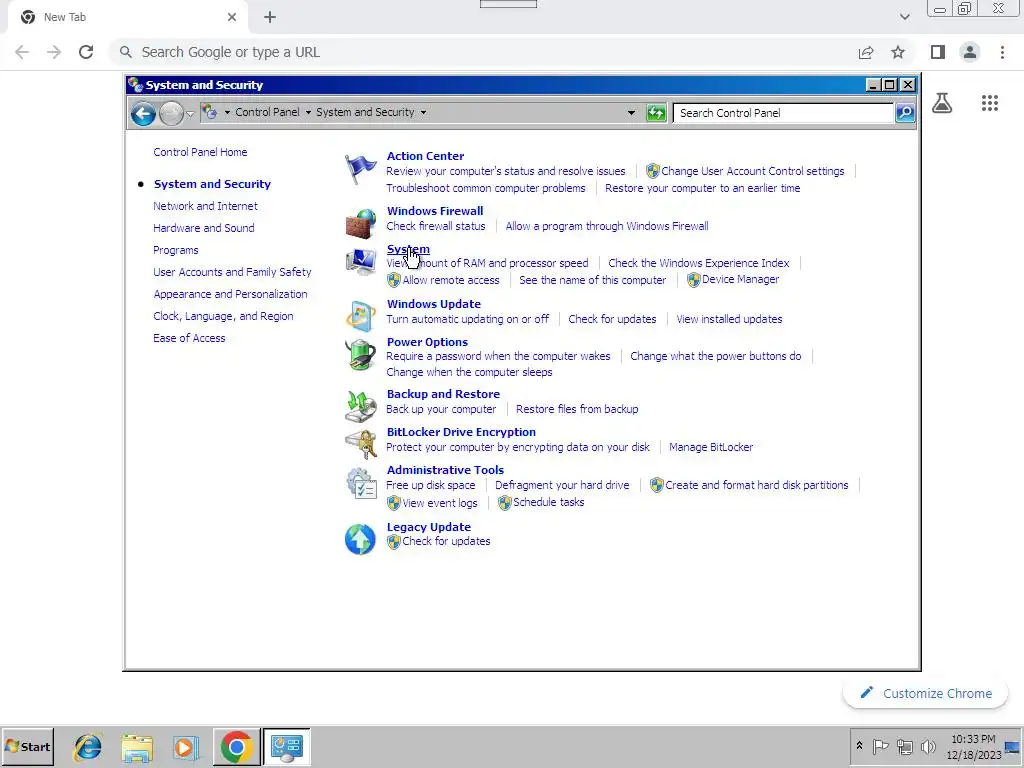Screen dimensions: 1024x768
Task: Open Clock, Language, and Region
Action: (223, 316)
